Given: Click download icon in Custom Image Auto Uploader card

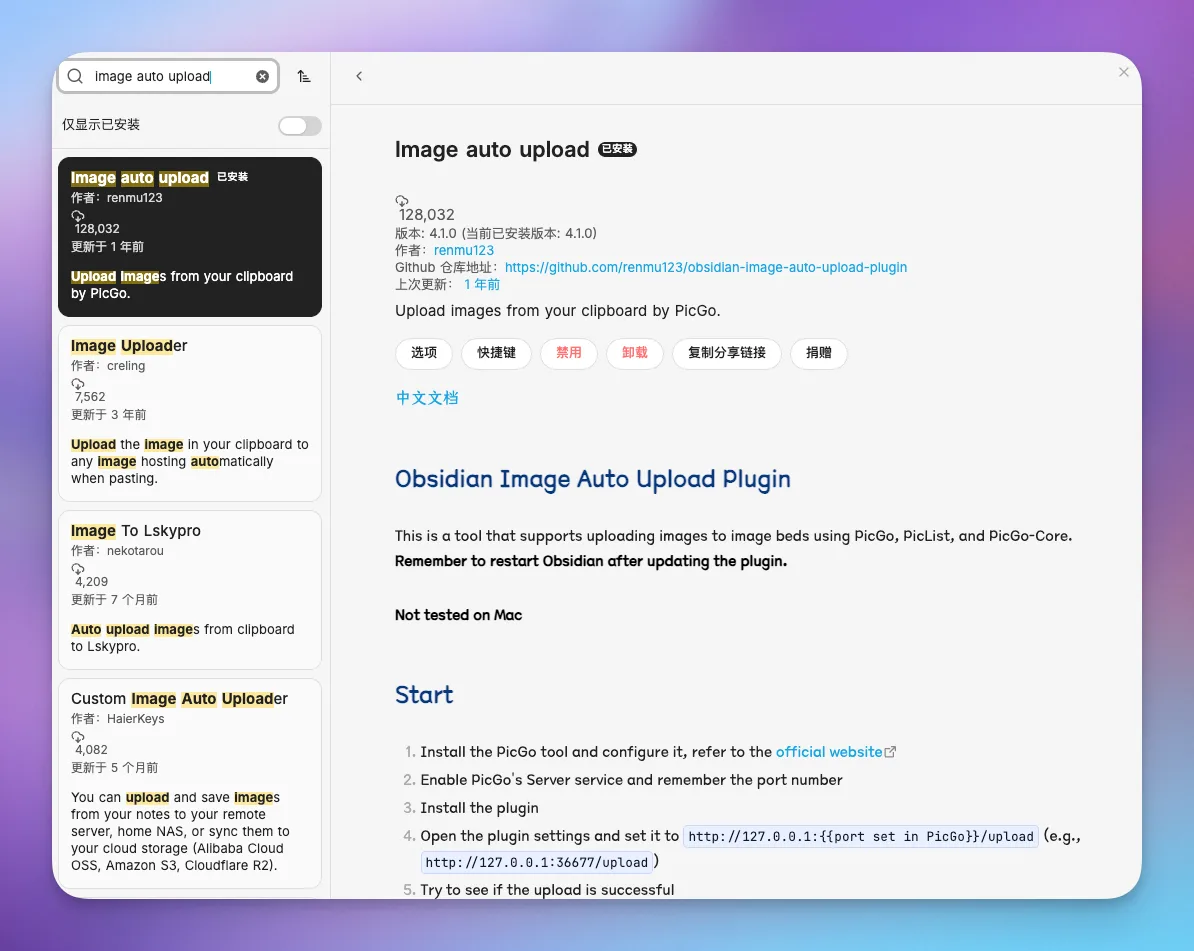Looking at the screenshot, I should pos(78,737).
